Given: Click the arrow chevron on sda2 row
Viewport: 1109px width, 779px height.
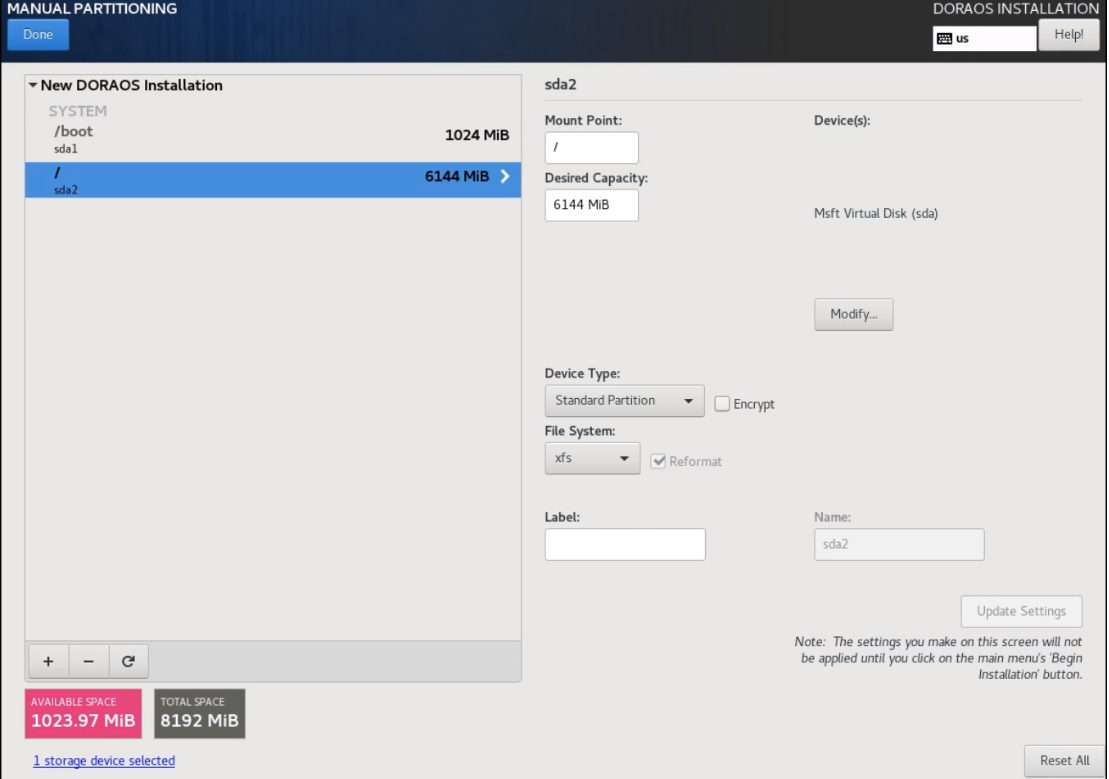Looking at the screenshot, I should pos(505,177).
